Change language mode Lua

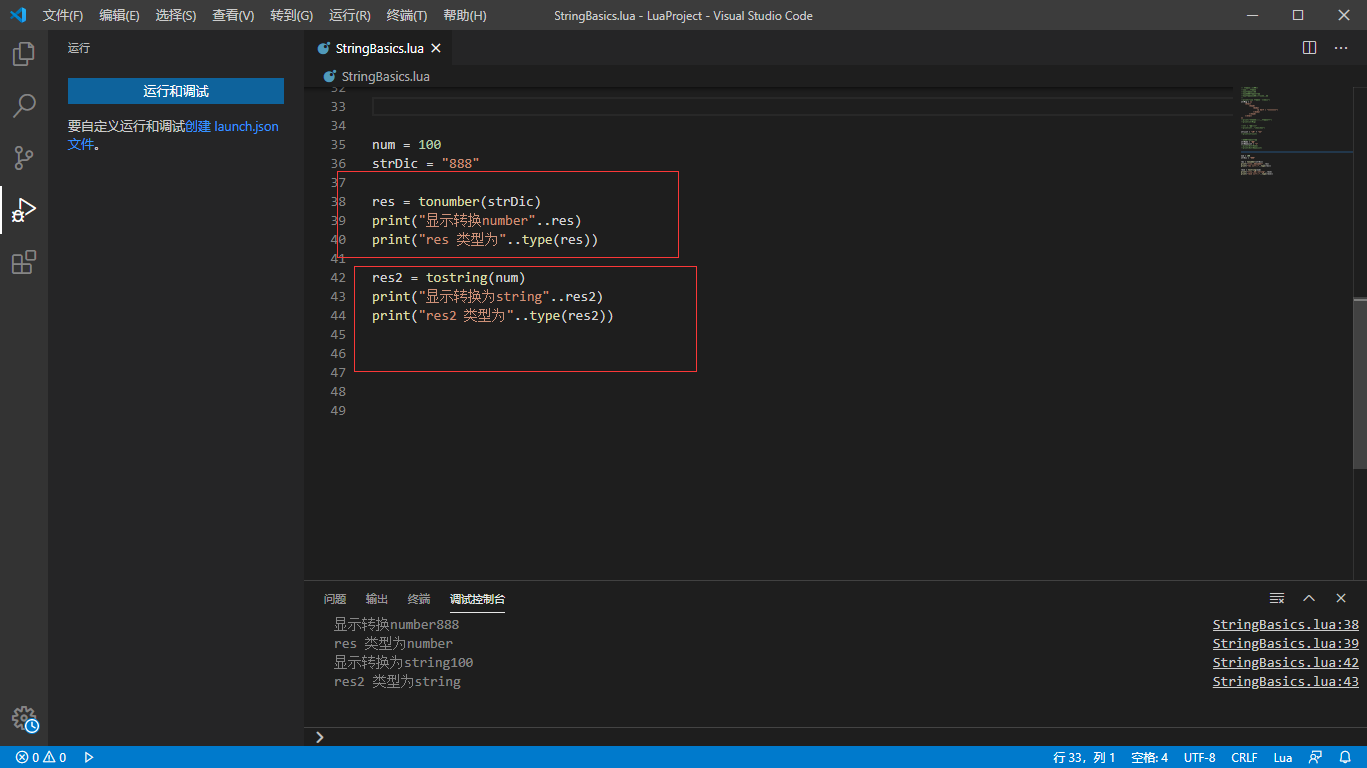(1283, 757)
